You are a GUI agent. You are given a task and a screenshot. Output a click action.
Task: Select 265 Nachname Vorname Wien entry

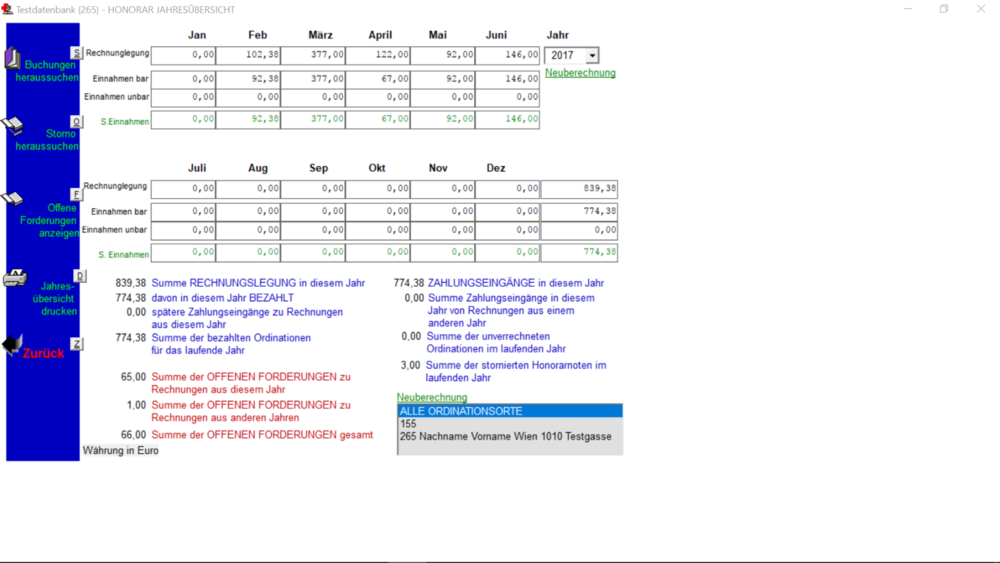pos(510,437)
